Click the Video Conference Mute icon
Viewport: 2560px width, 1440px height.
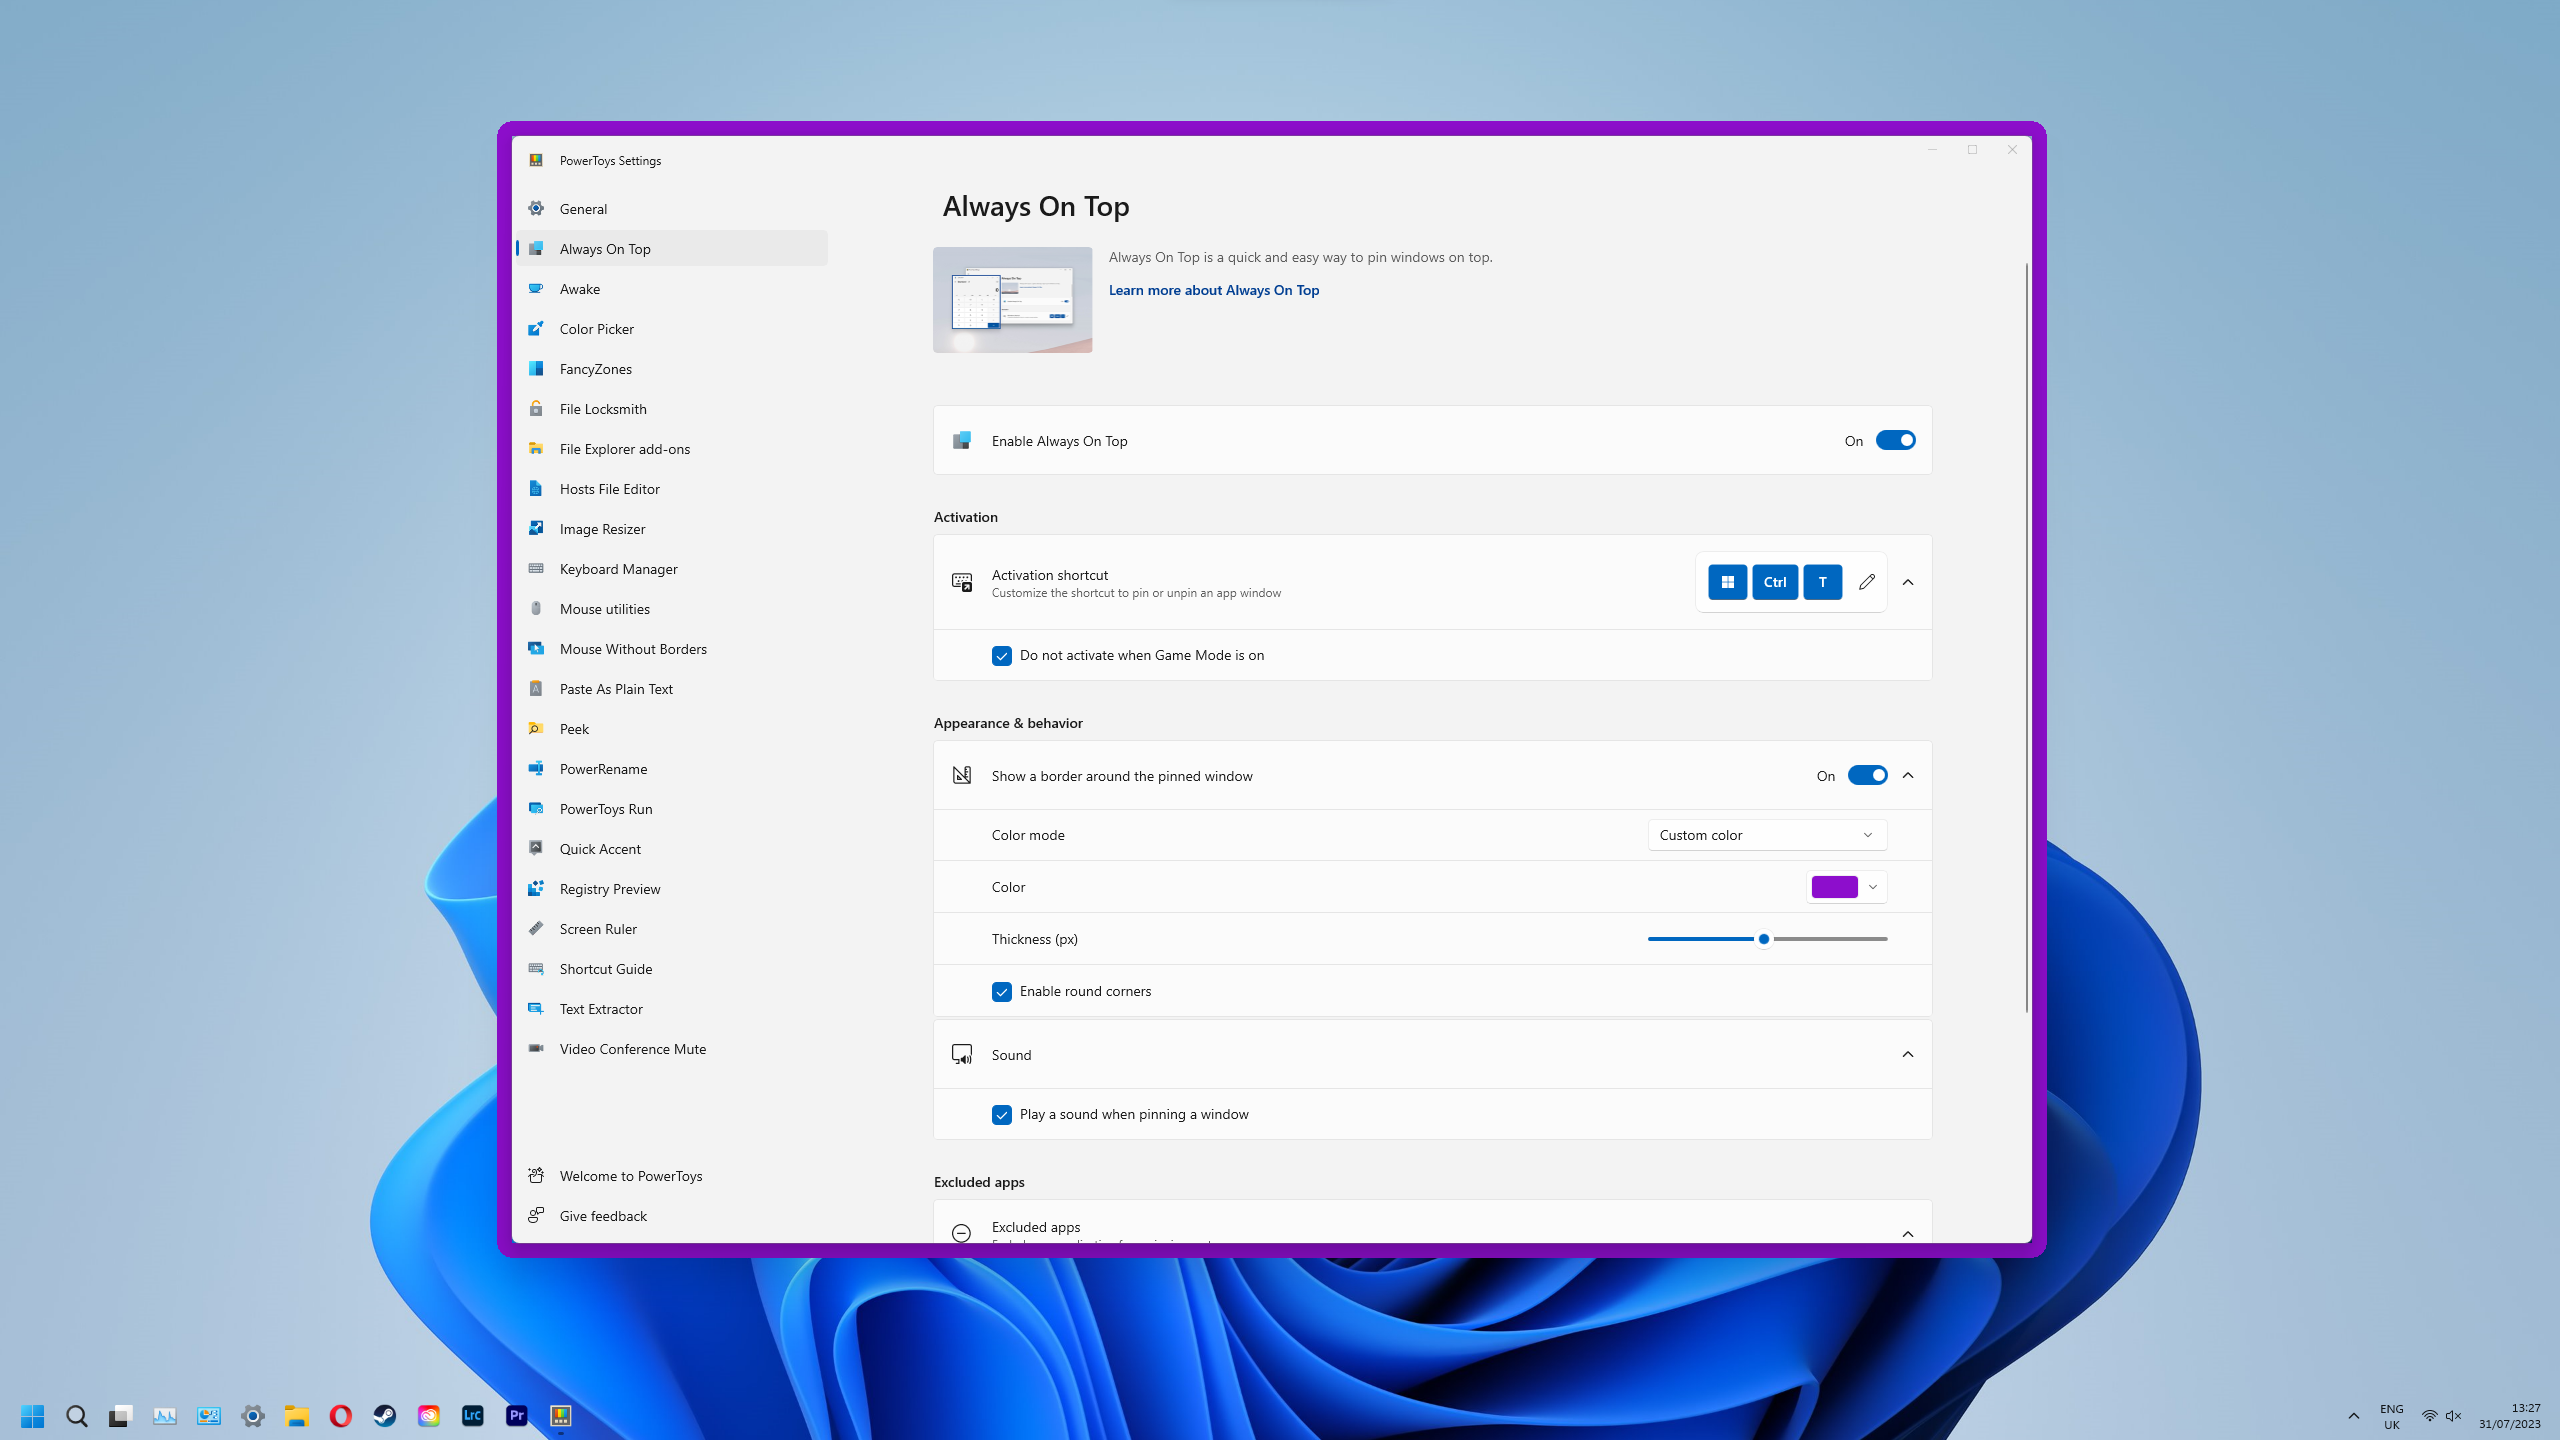click(x=536, y=1048)
